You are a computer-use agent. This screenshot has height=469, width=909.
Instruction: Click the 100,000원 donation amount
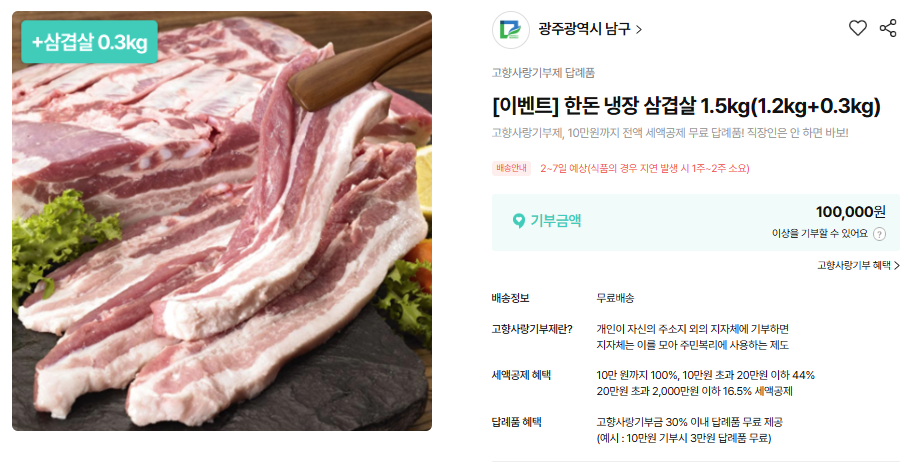pos(850,212)
